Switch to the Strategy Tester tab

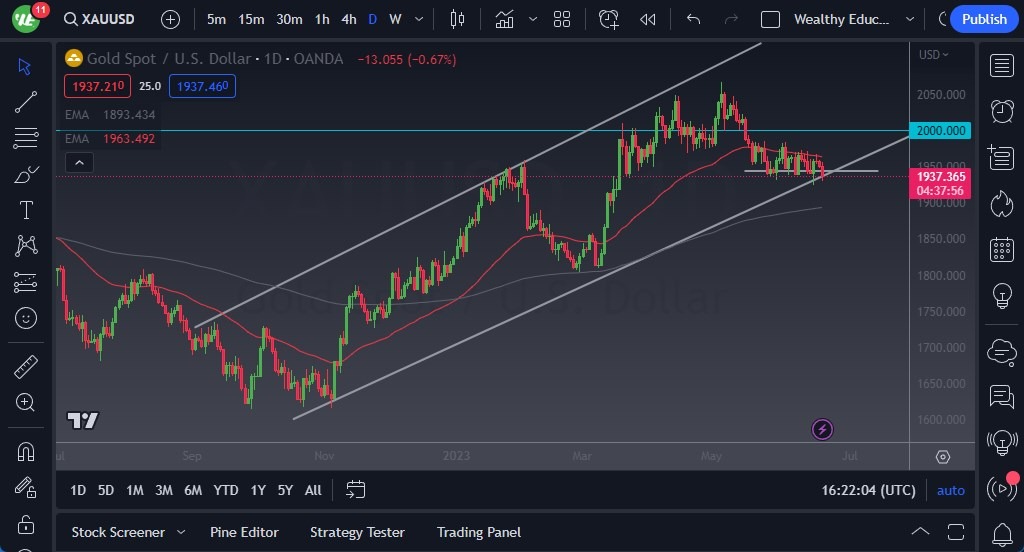coord(357,532)
